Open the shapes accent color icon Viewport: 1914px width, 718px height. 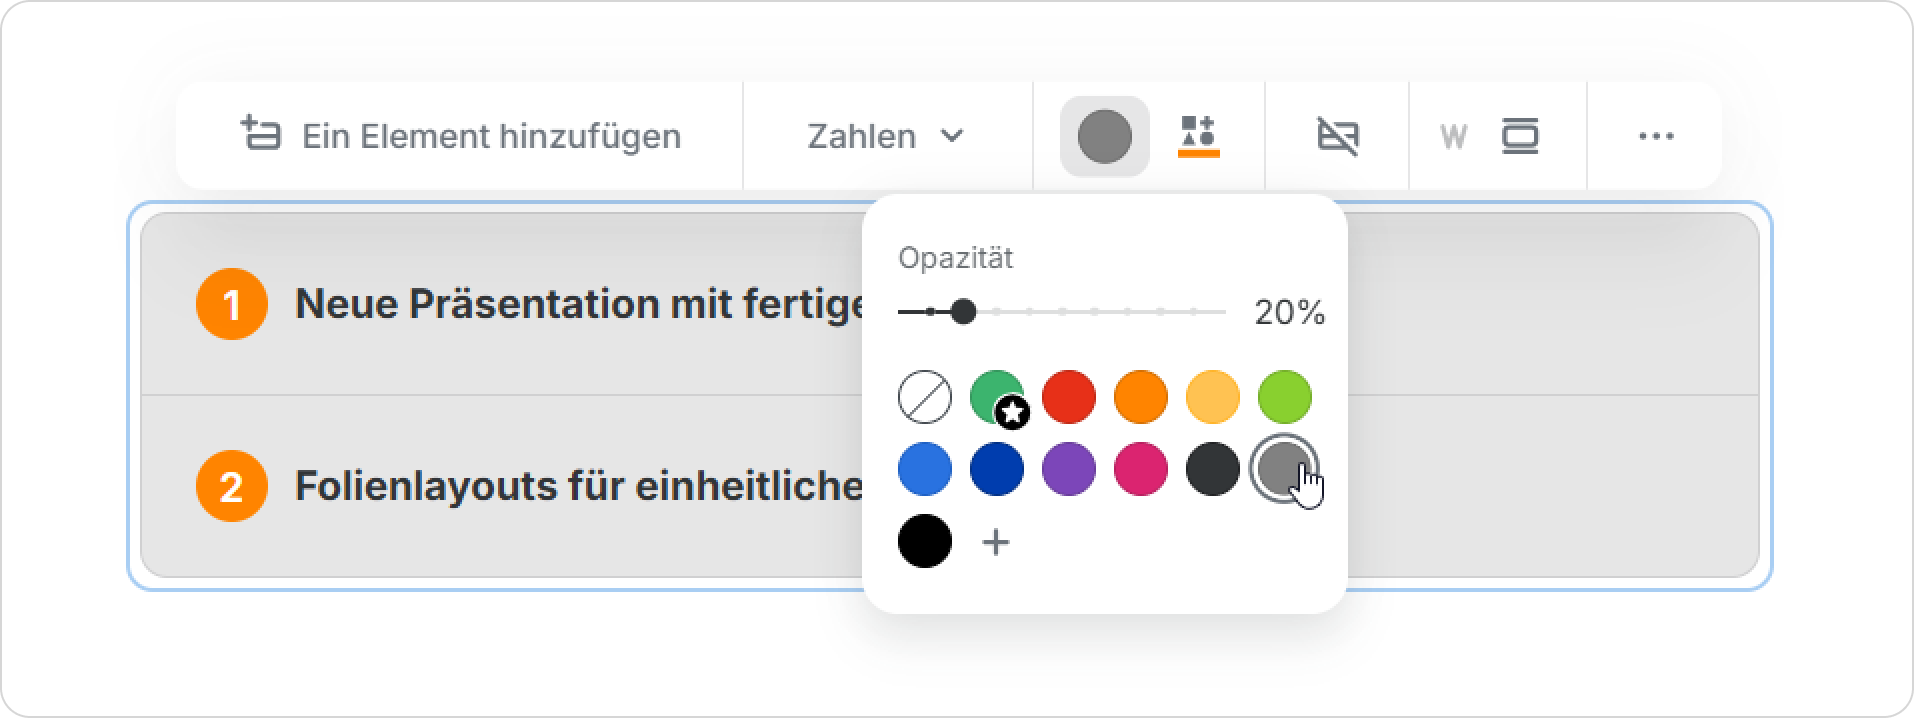1198,136
